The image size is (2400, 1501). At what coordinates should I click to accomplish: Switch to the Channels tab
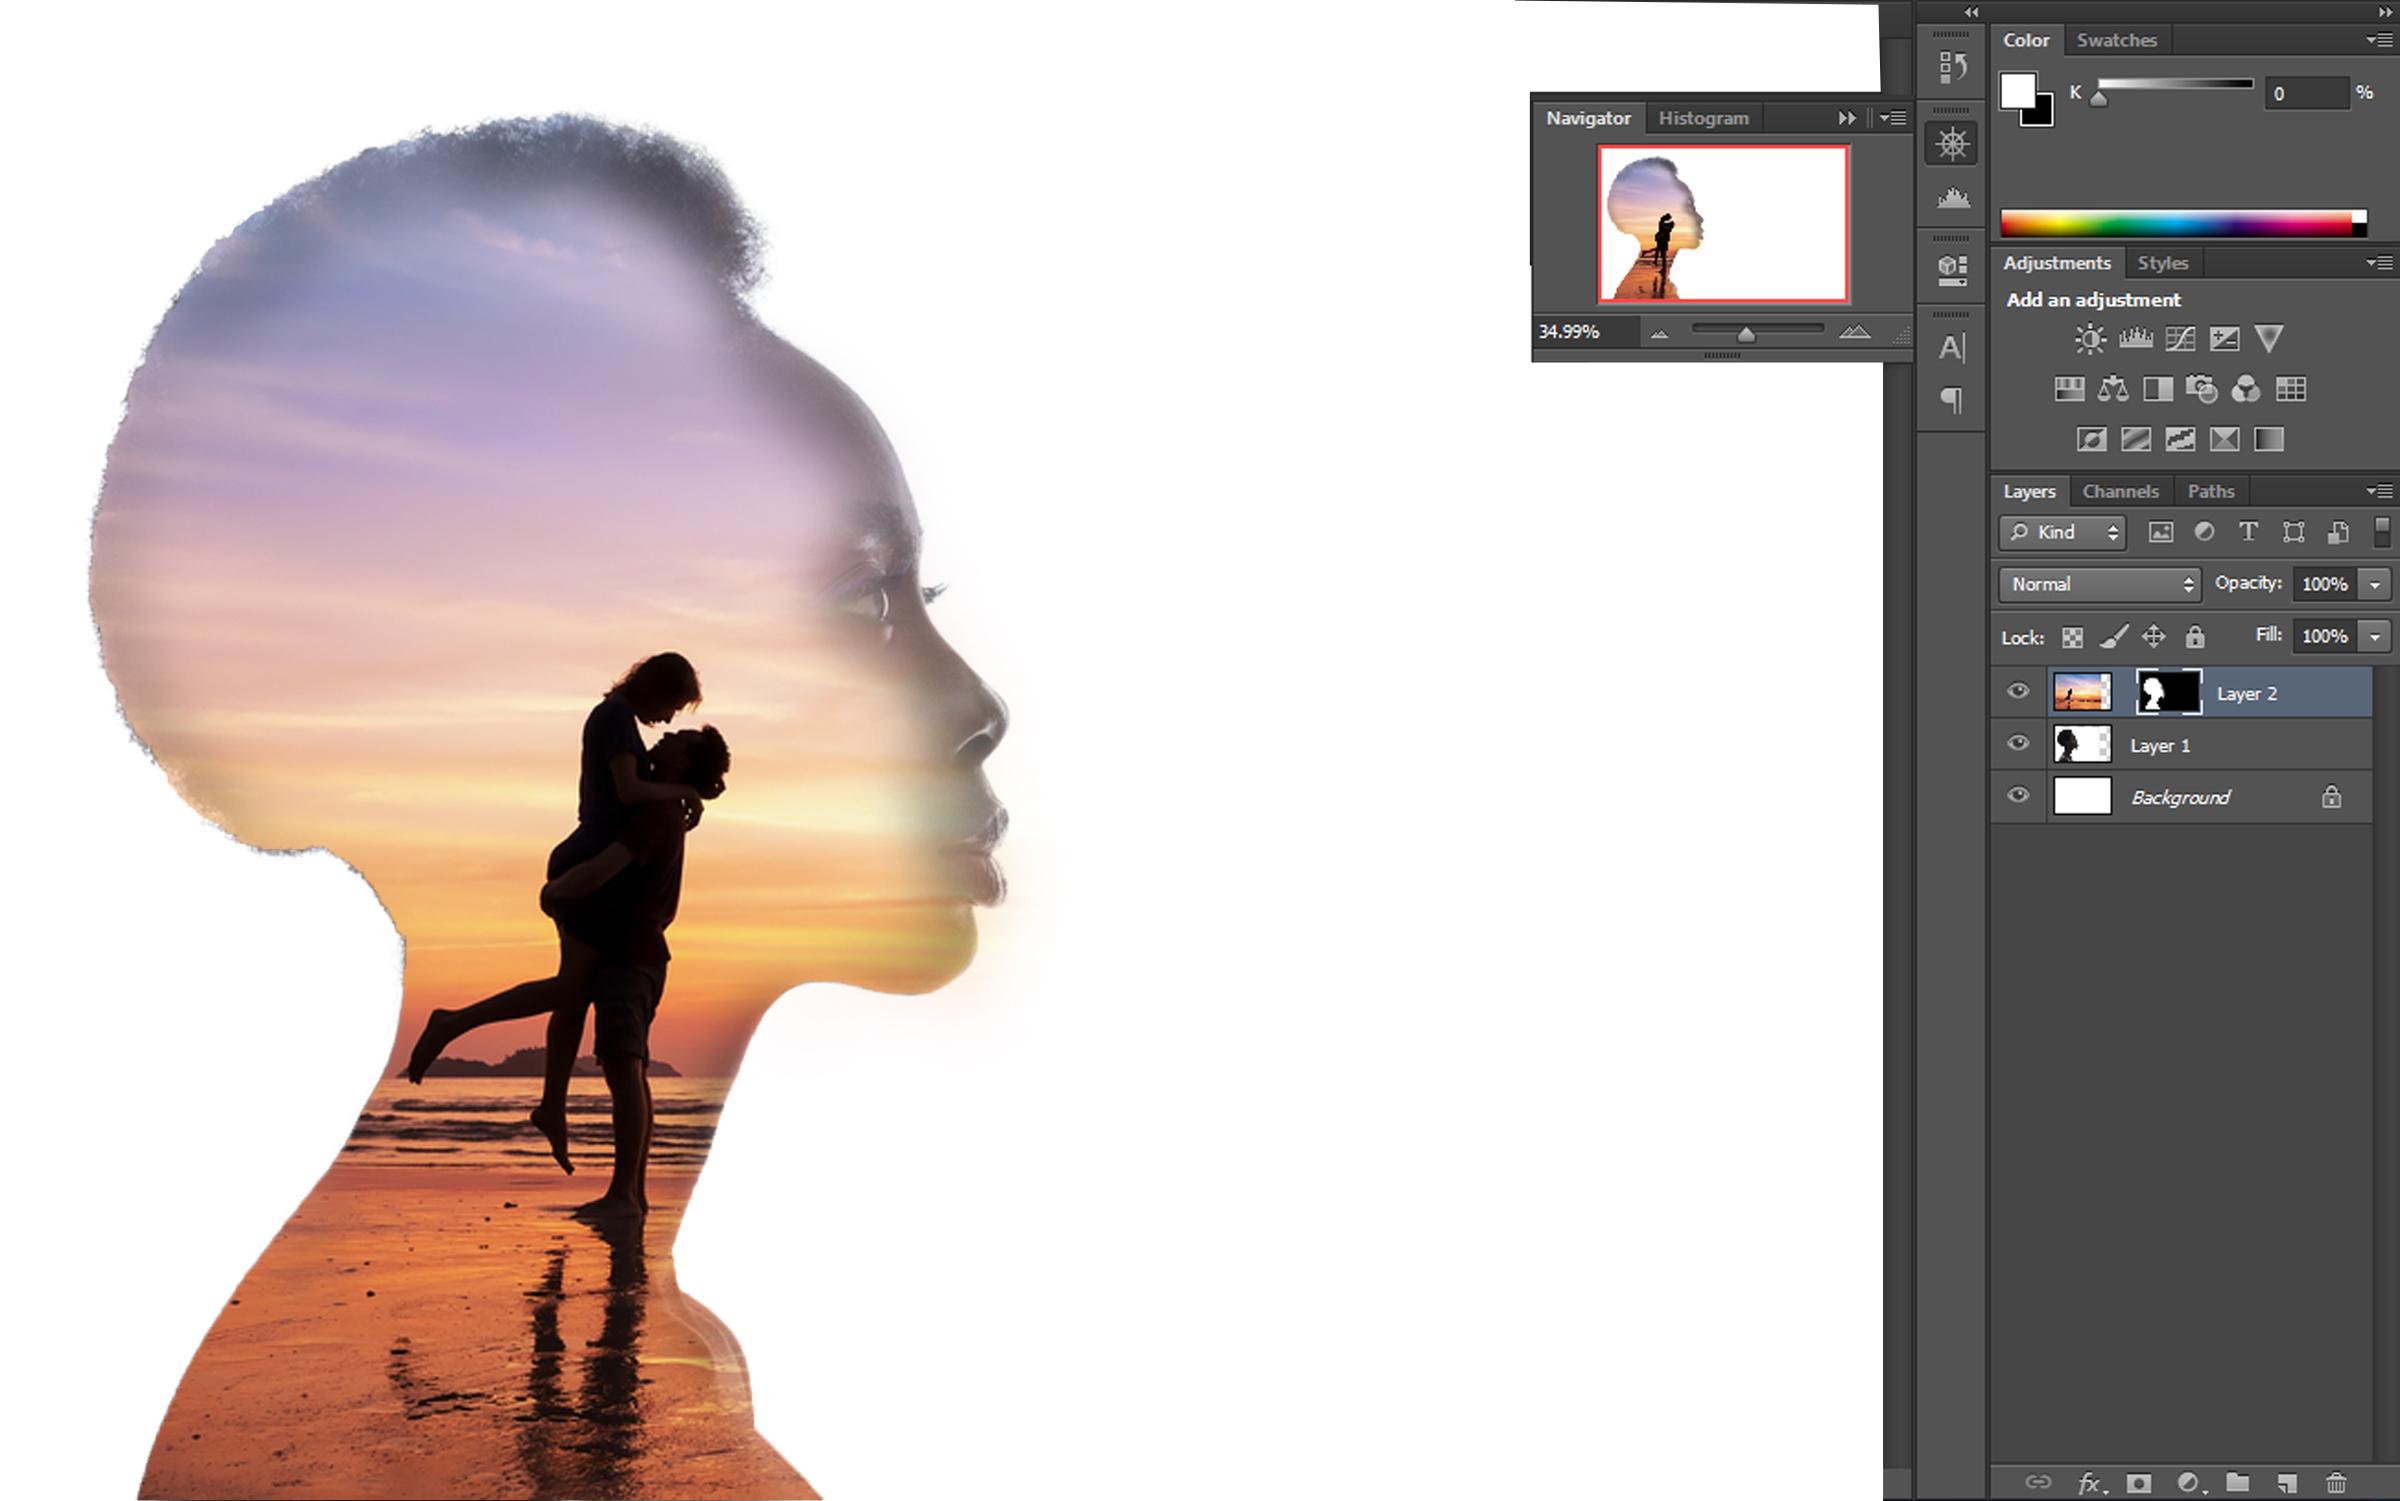coord(2122,491)
